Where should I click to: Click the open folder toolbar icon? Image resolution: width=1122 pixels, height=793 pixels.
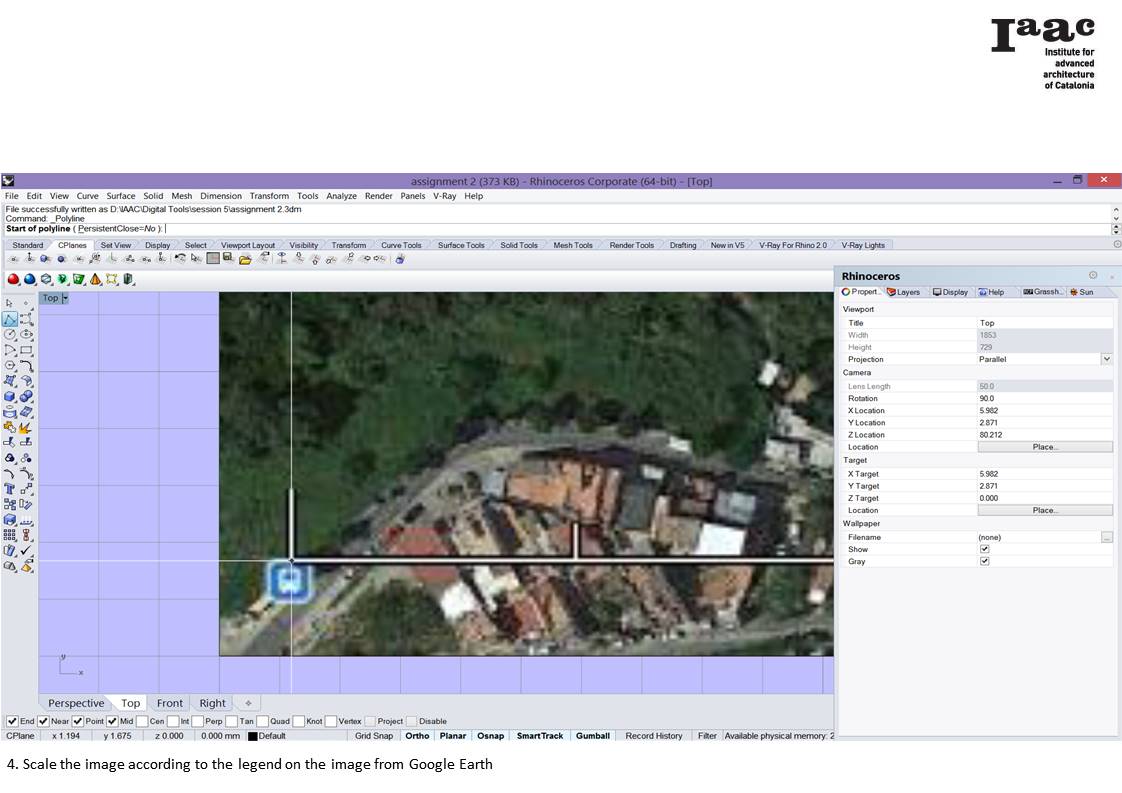coord(245,259)
